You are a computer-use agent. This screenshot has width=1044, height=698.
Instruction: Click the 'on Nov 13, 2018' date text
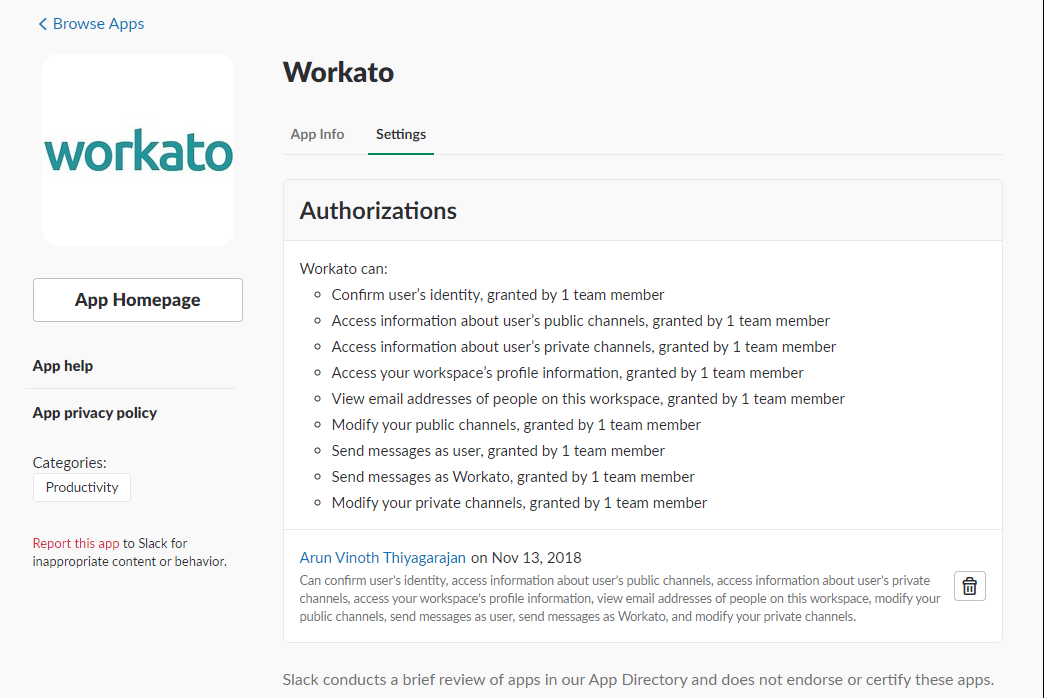point(526,557)
